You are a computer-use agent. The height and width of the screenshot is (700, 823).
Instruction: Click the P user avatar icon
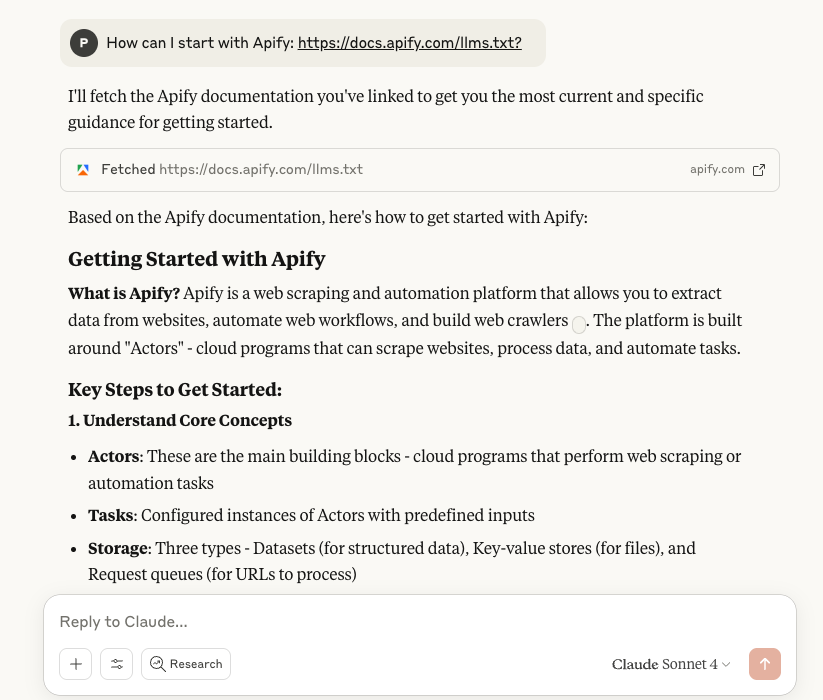(x=84, y=43)
